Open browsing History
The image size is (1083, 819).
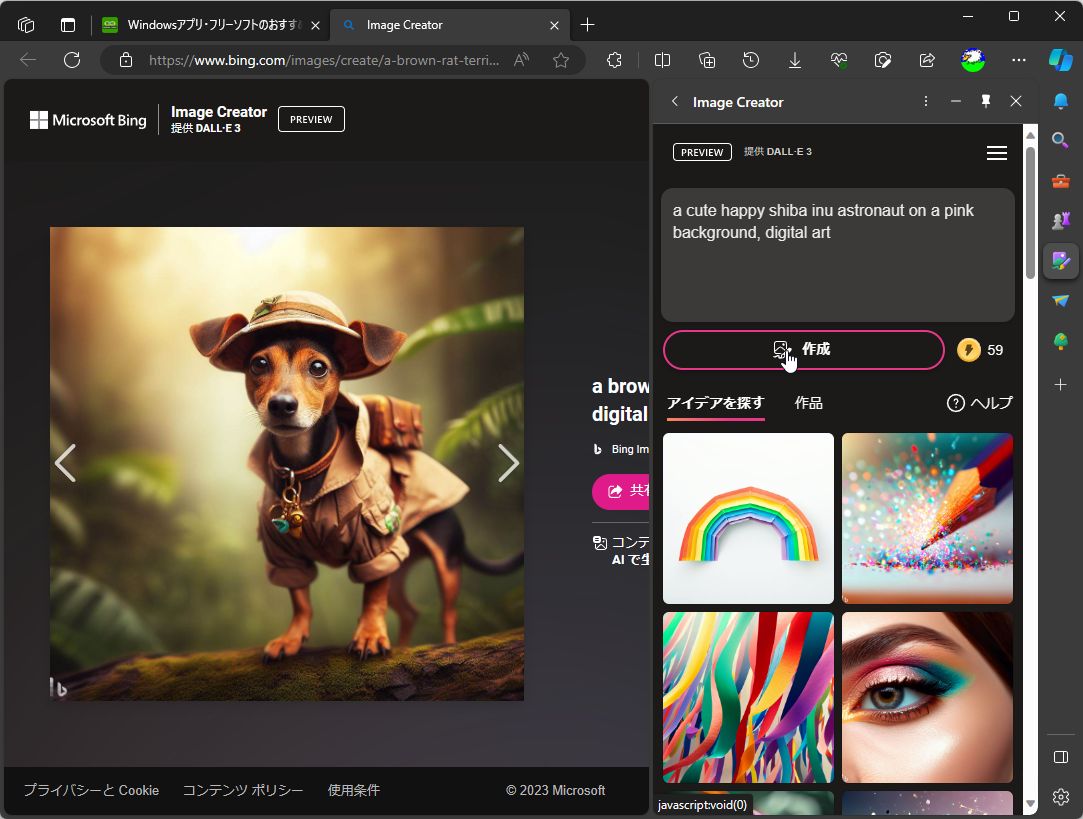pyautogui.click(x=751, y=60)
